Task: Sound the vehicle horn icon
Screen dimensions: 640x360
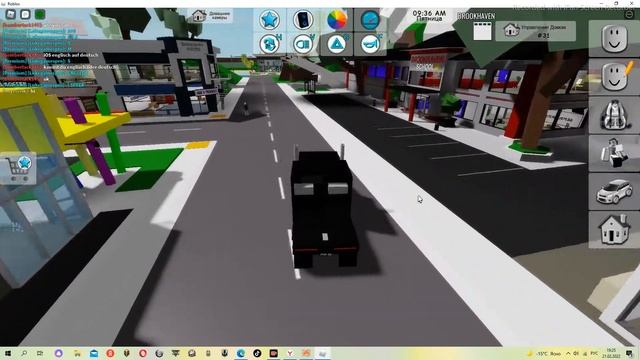Action: pyautogui.click(x=370, y=44)
